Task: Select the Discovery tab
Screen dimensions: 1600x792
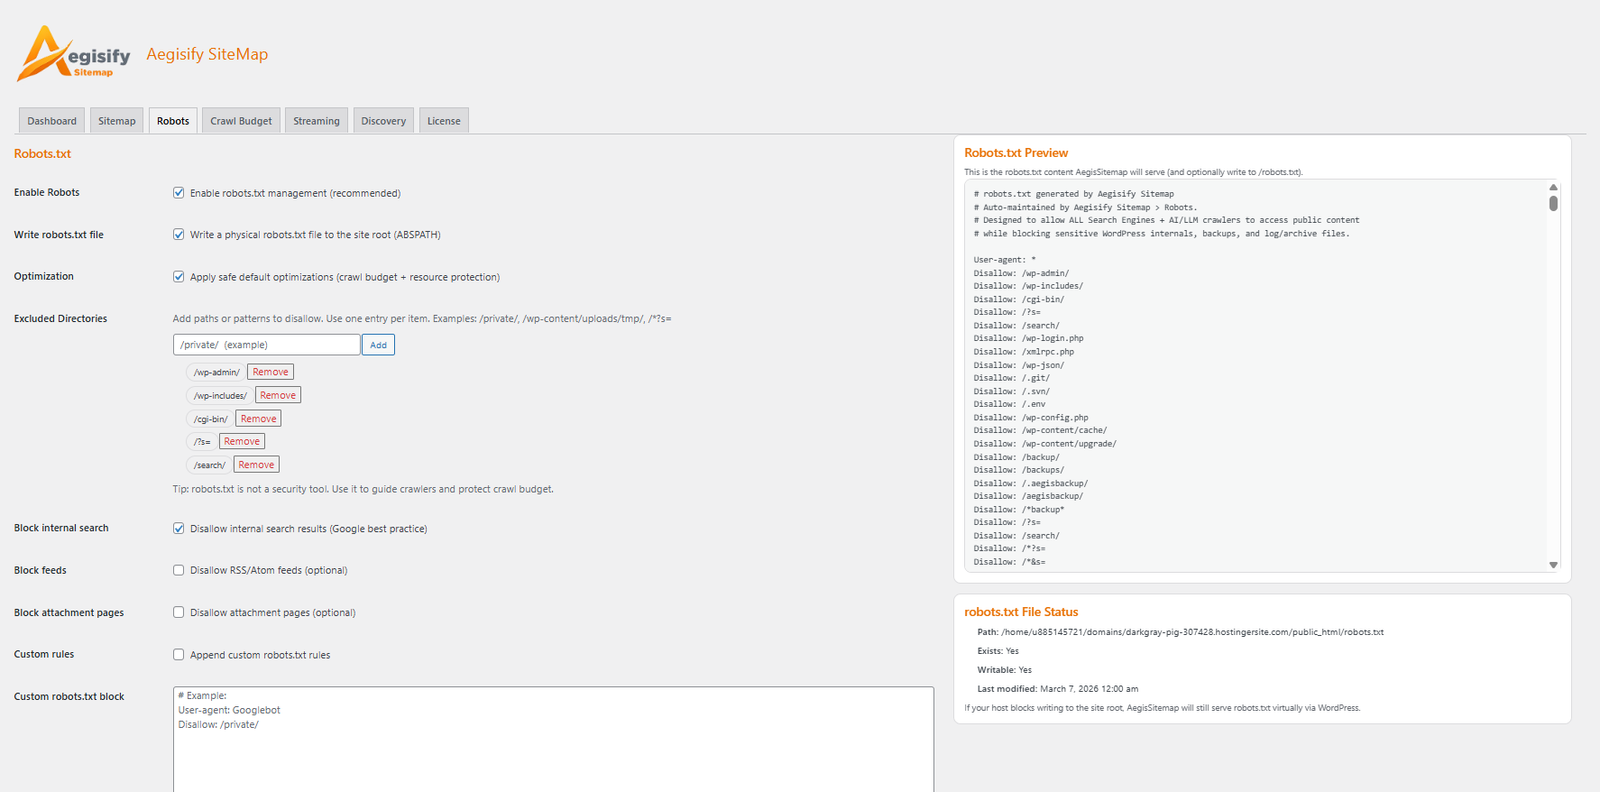Action: pyautogui.click(x=383, y=121)
